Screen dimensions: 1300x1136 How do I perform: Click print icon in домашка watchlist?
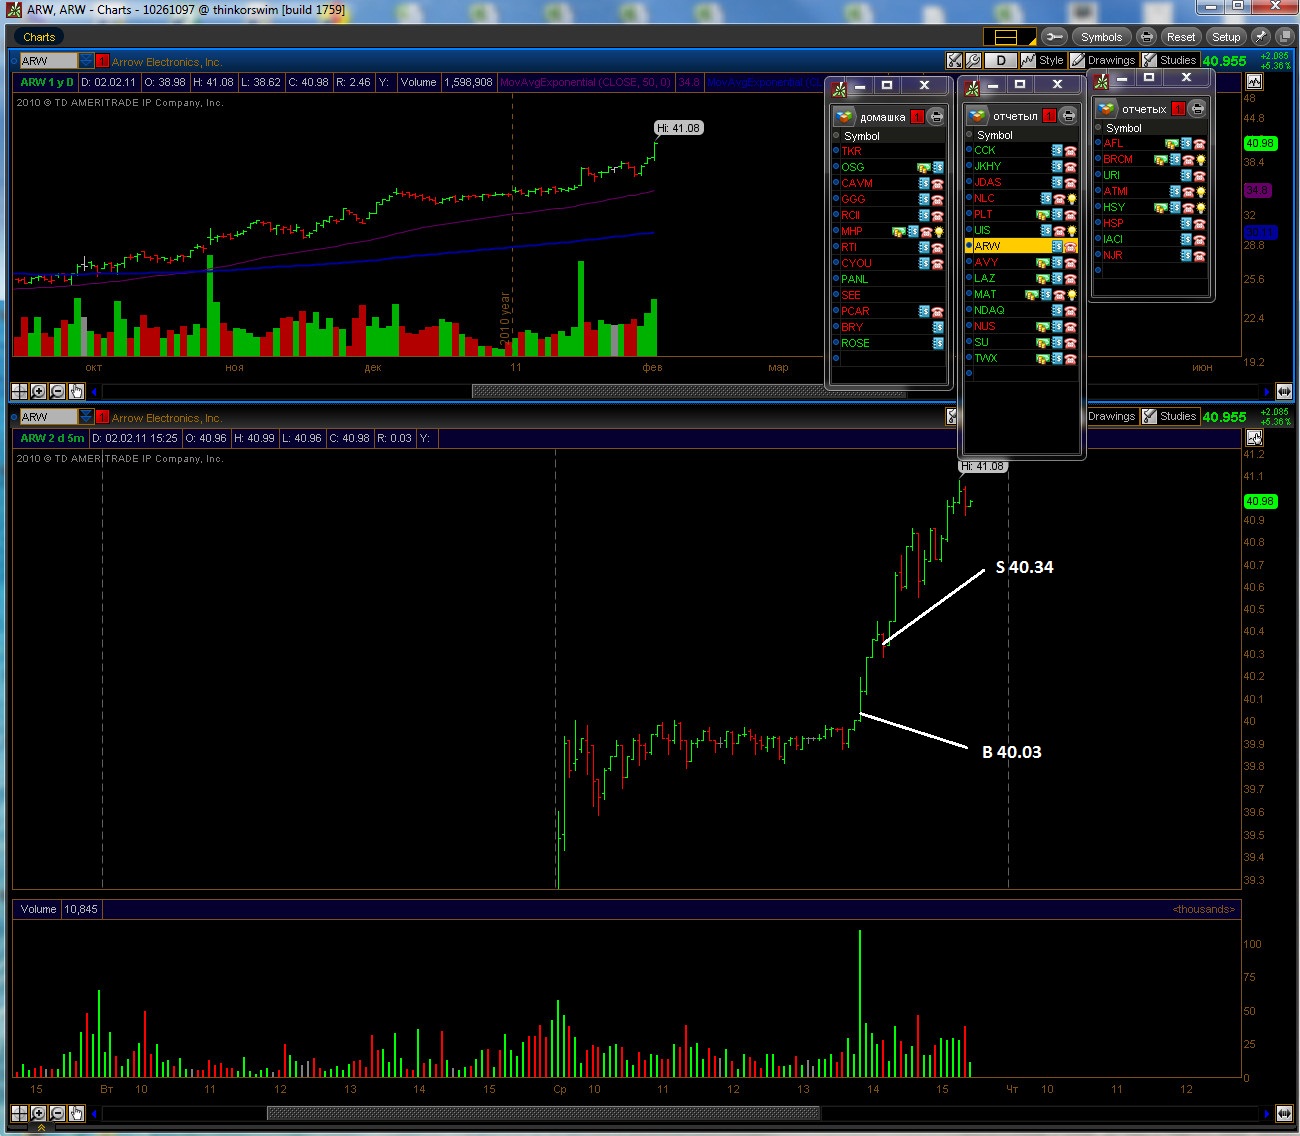[x=936, y=117]
